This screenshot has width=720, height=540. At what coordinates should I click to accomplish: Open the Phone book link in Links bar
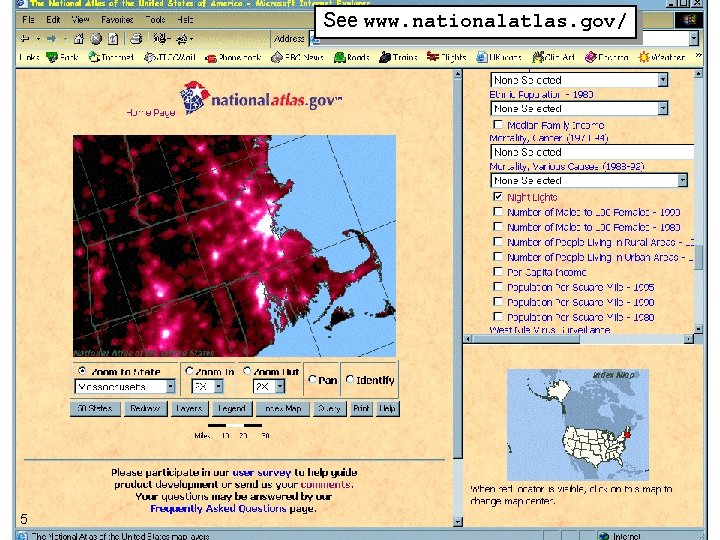pos(233,57)
